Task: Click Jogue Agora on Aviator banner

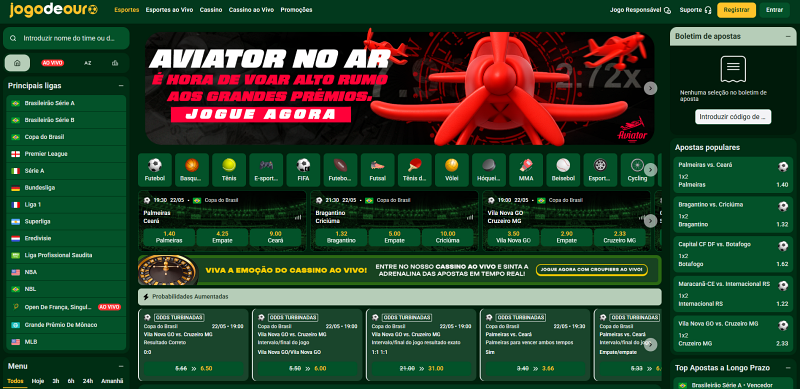Action: pyautogui.click(x=261, y=114)
